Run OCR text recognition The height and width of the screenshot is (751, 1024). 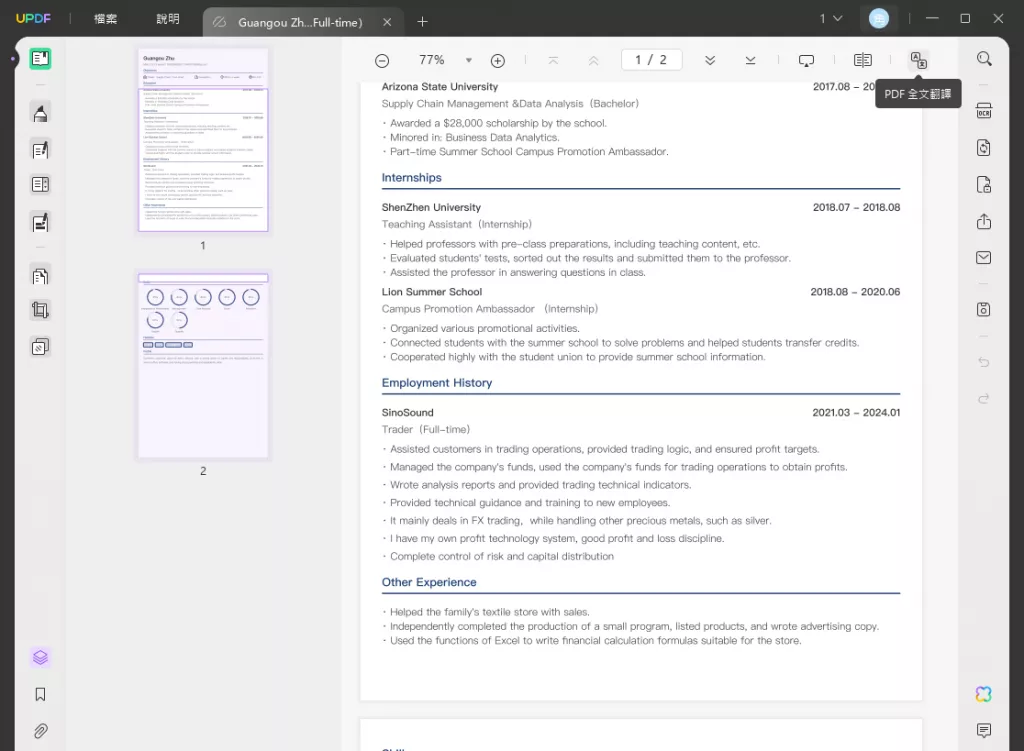[x=984, y=111]
